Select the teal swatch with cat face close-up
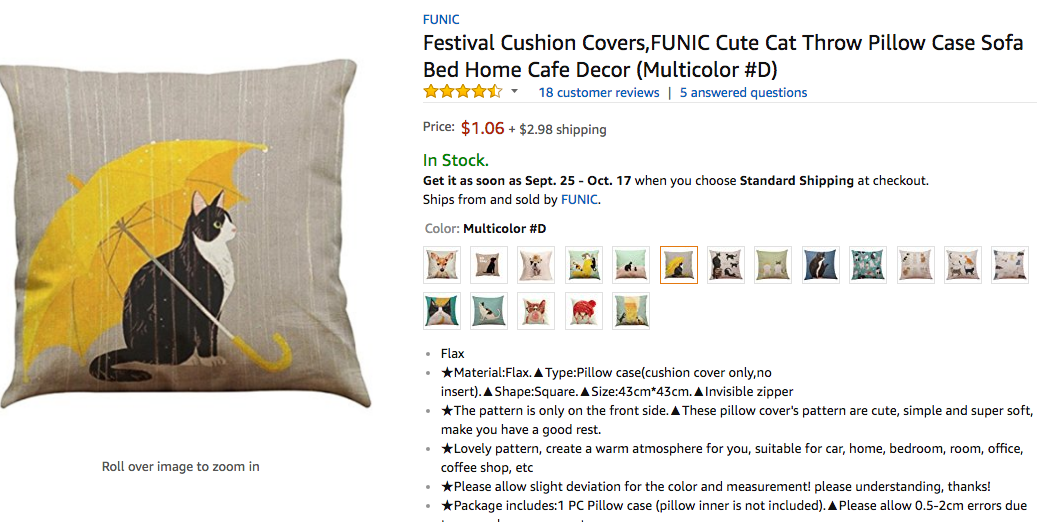1037x522 pixels. coord(442,311)
